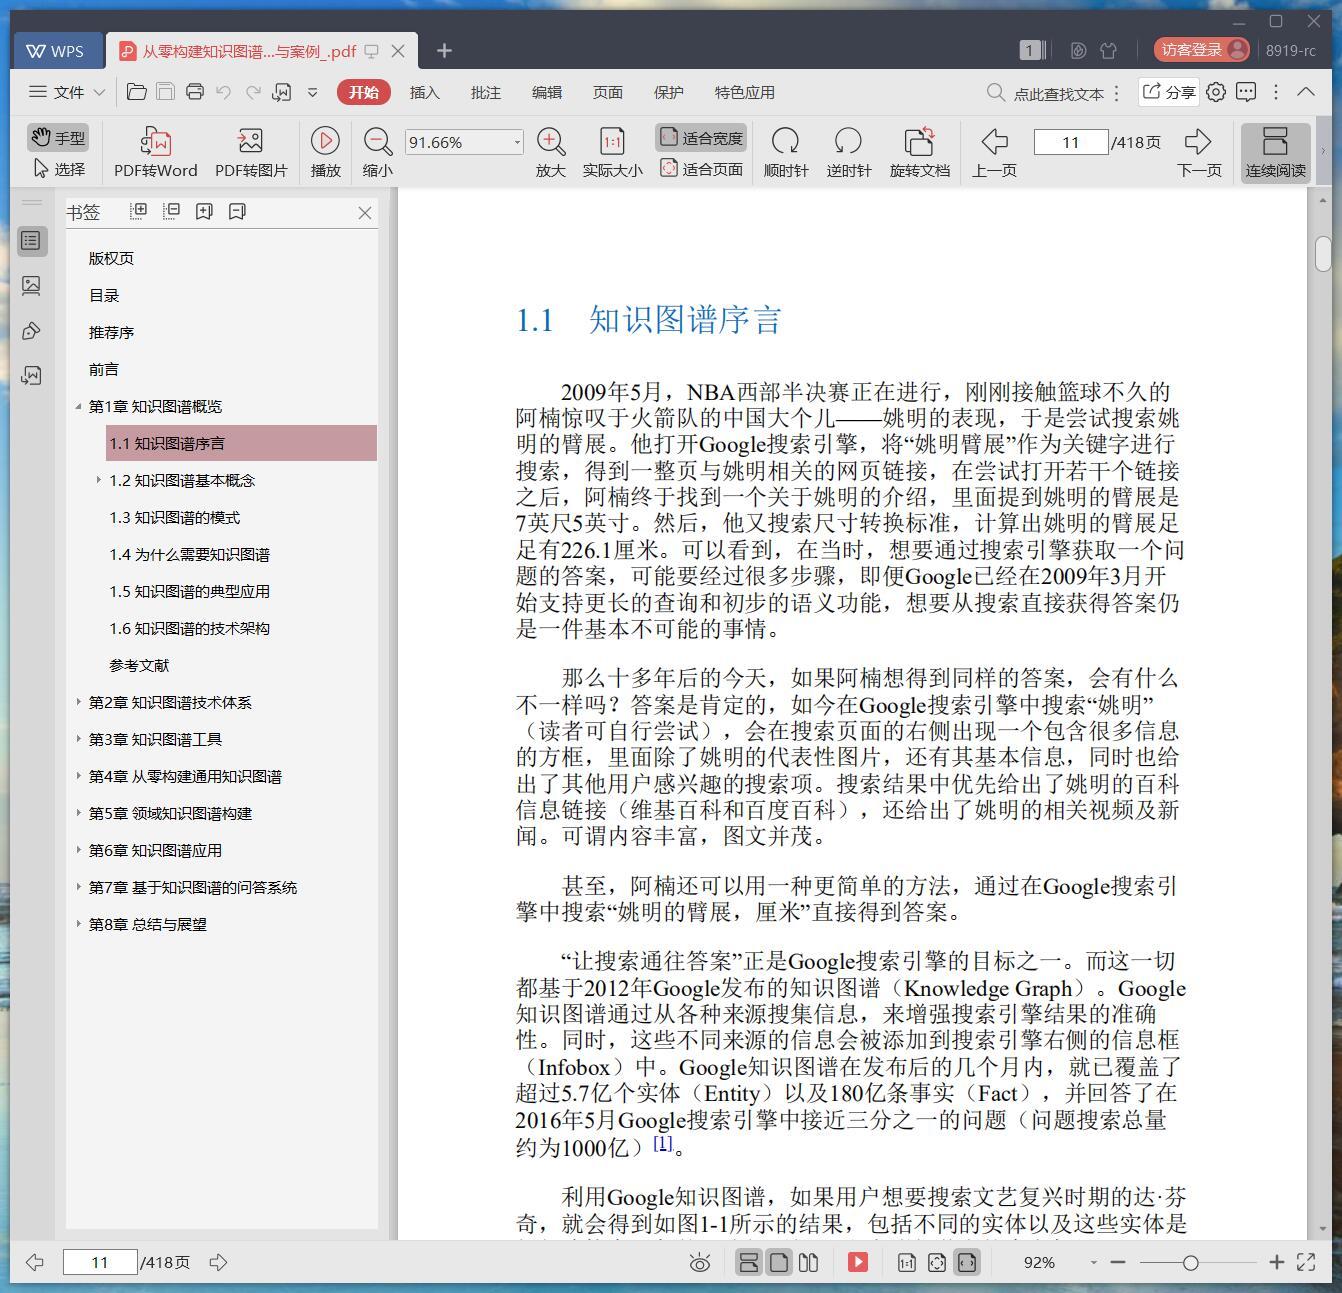Screen dimensions: 1342x1293
Task: Open the 保护 ribbon tab
Action: click(668, 92)
